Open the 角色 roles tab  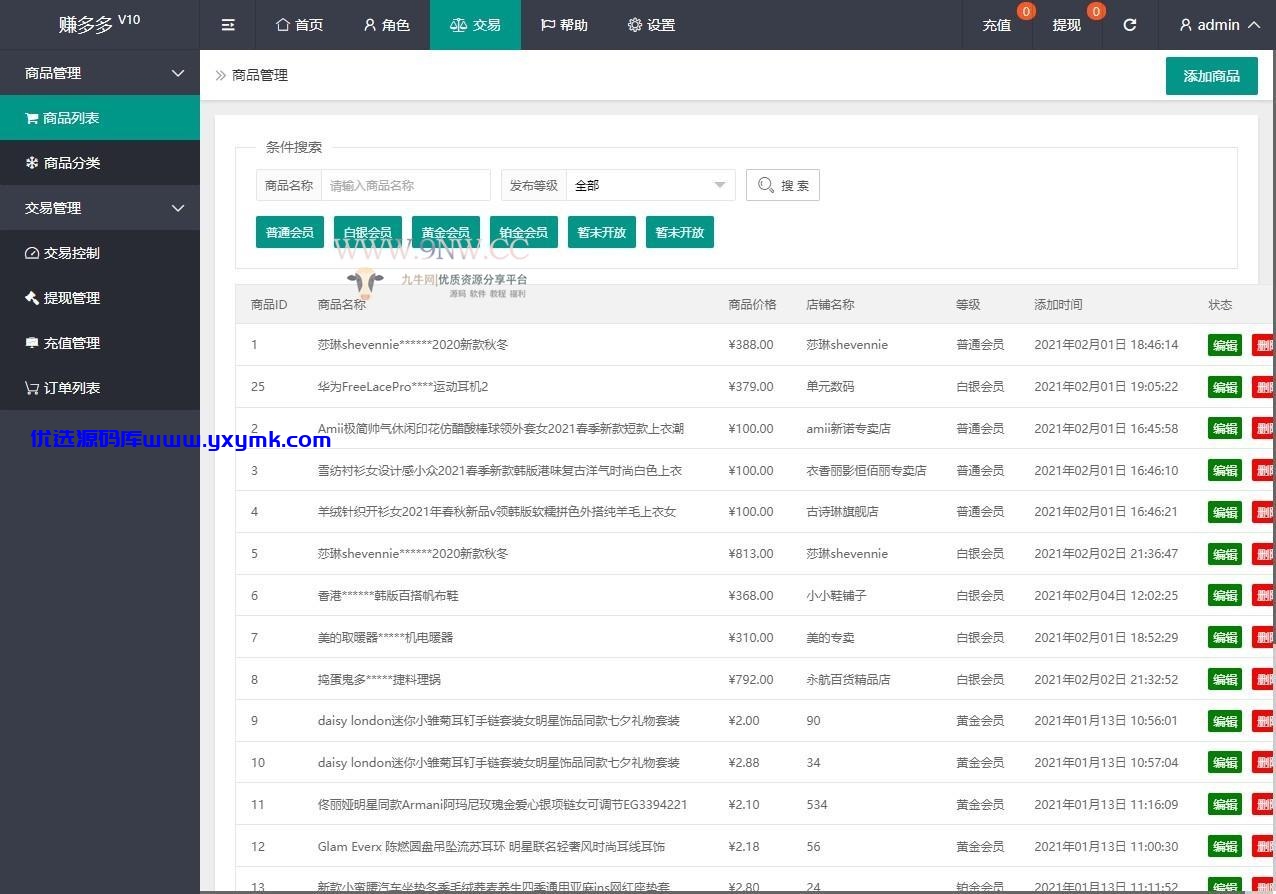pyautogui.click(x=386, y=25)
